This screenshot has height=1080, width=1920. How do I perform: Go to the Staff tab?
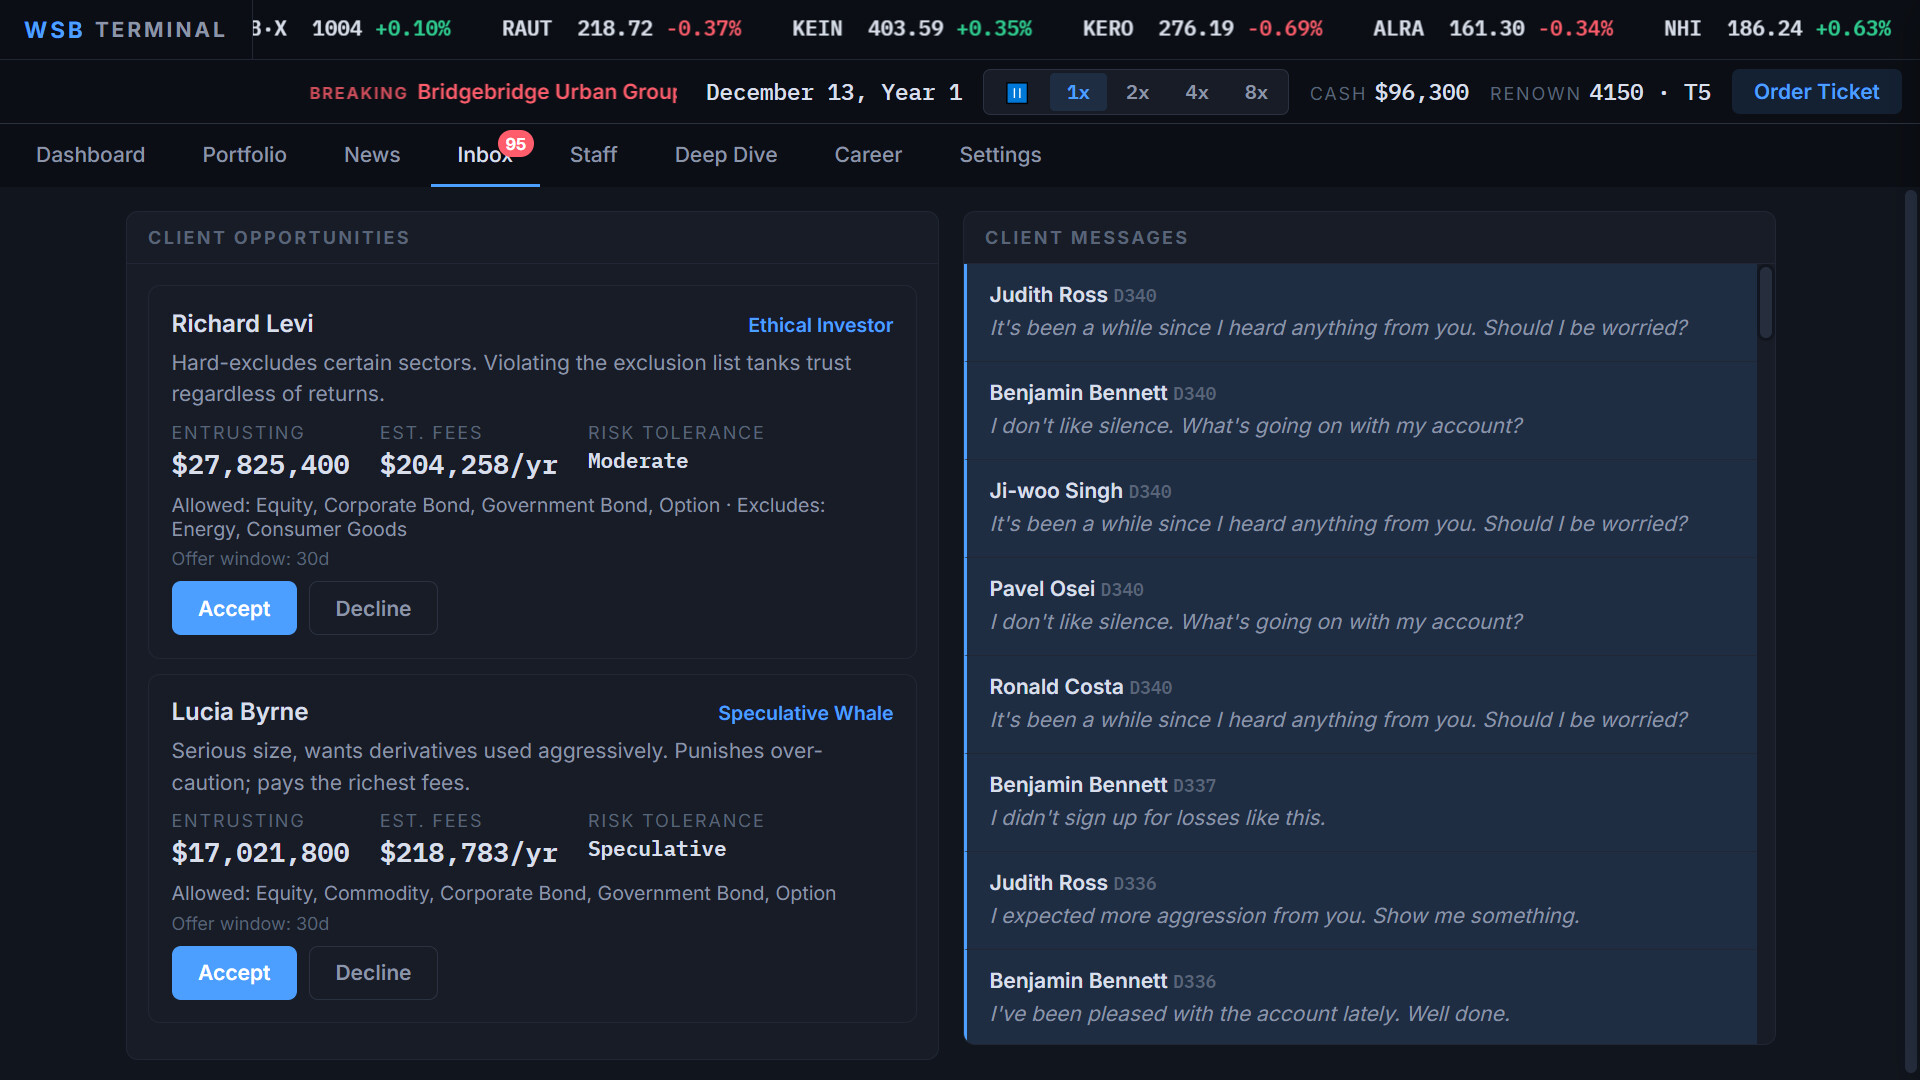[x=593, y=155]
